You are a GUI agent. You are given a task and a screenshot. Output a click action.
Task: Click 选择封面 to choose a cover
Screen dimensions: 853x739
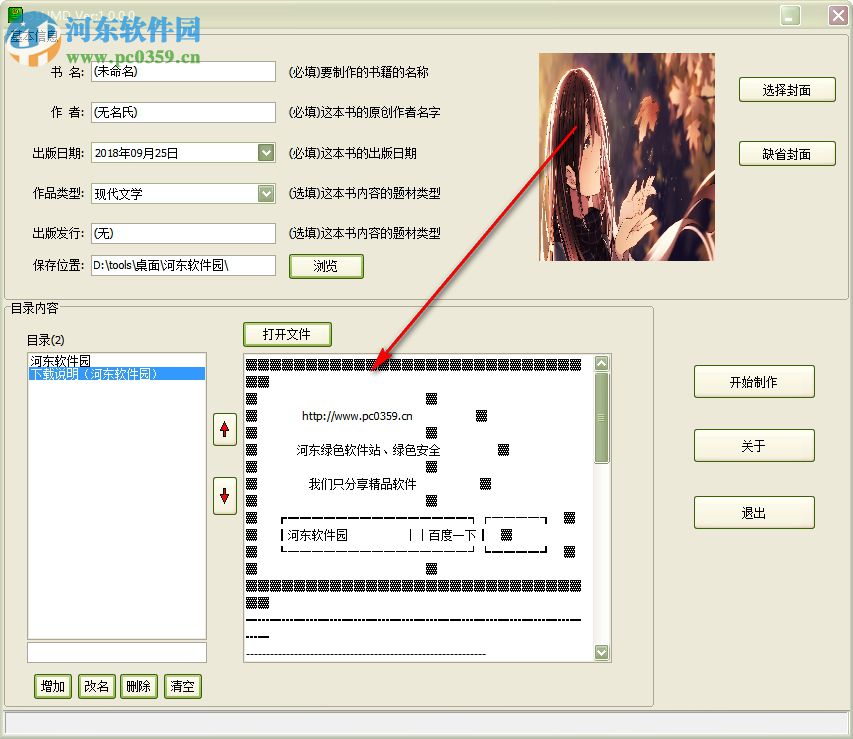pos(787,89)
